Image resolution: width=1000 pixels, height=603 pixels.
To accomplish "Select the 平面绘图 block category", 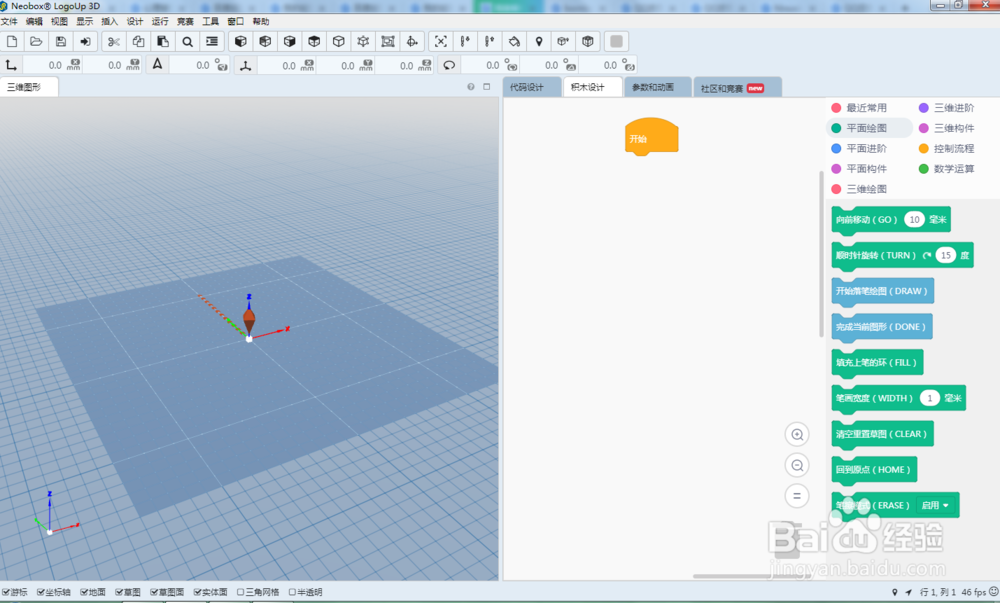I will (869, 128).
